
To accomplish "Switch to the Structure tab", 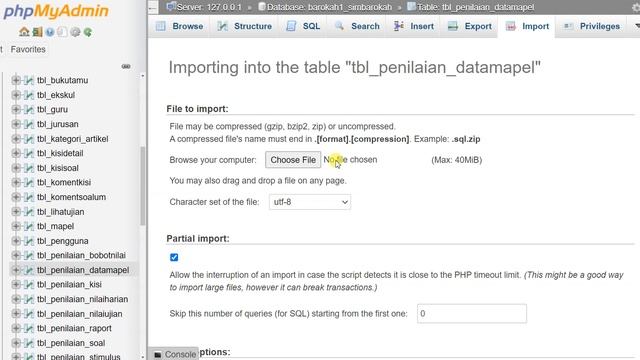I will point(244,26).
